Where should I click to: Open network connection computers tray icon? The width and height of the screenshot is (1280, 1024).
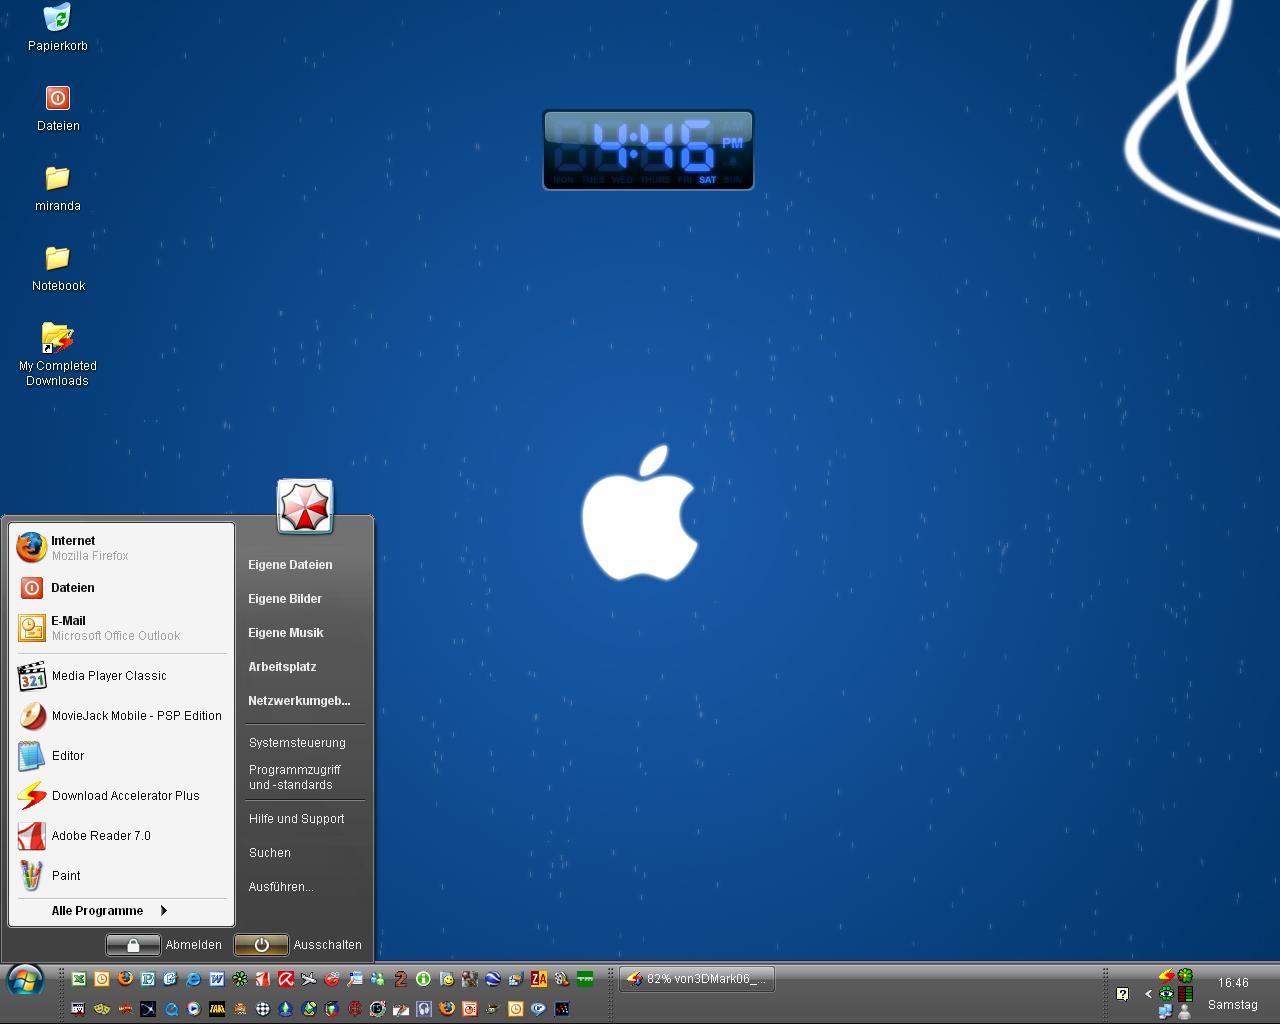pyautogui.click(x=1166, y=1011)
